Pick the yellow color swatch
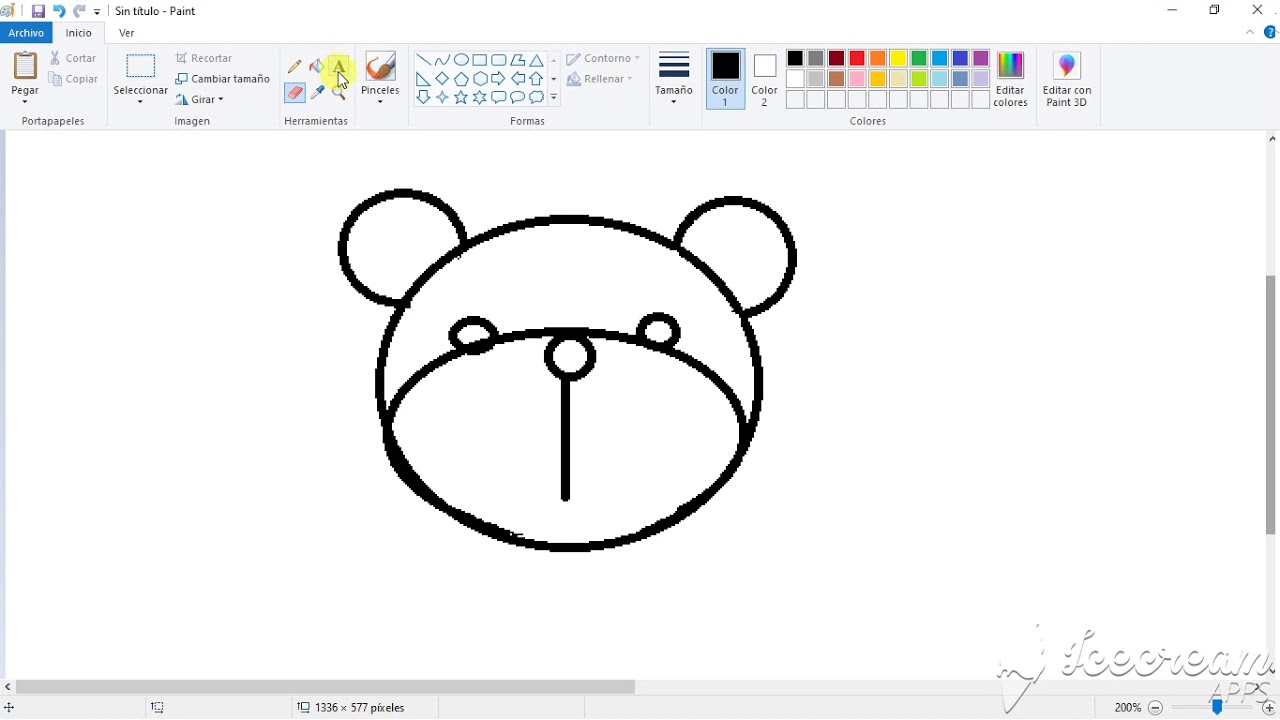The width and height of the screenshot is (1280, 720). pos(898,59)
